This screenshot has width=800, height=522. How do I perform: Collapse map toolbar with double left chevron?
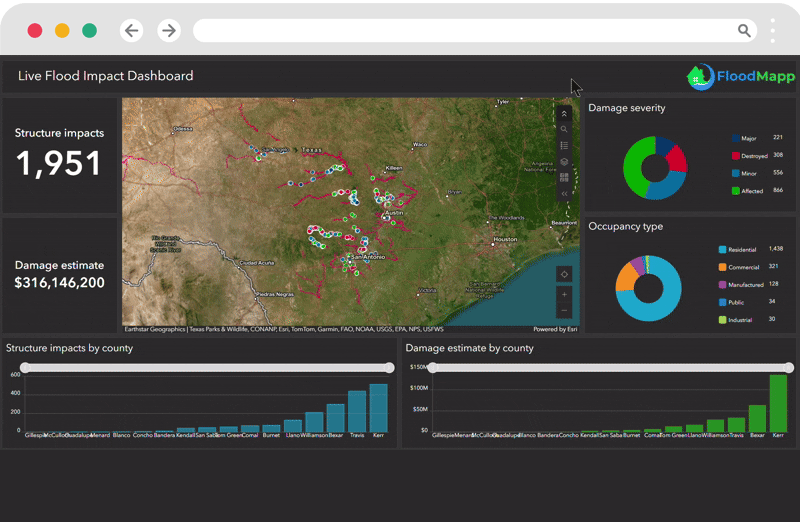point(564,194)
